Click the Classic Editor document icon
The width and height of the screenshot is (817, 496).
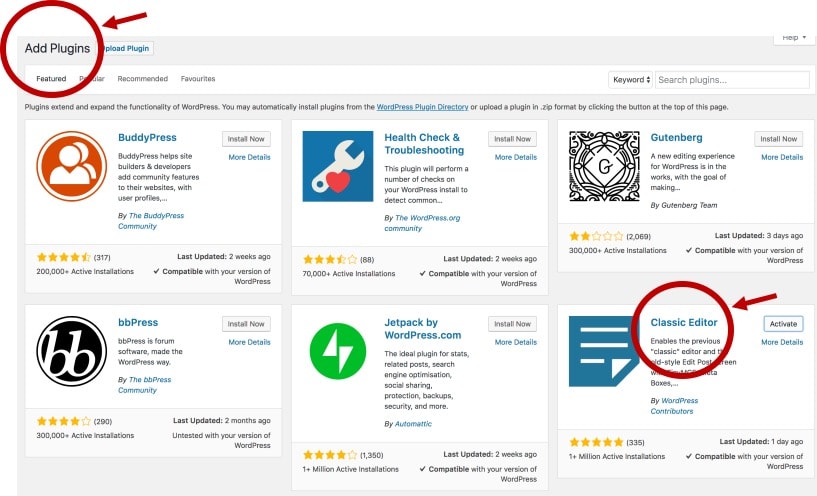(x=604, y=351)
